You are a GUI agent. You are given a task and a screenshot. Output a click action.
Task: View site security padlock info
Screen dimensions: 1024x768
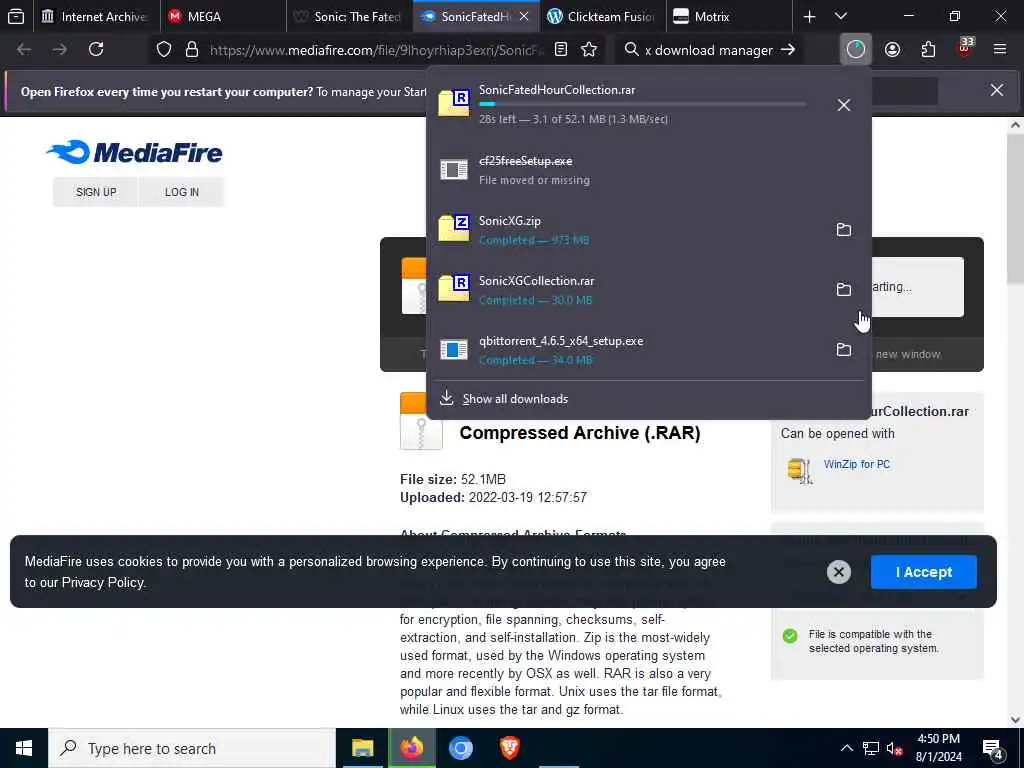pos(191,50)
